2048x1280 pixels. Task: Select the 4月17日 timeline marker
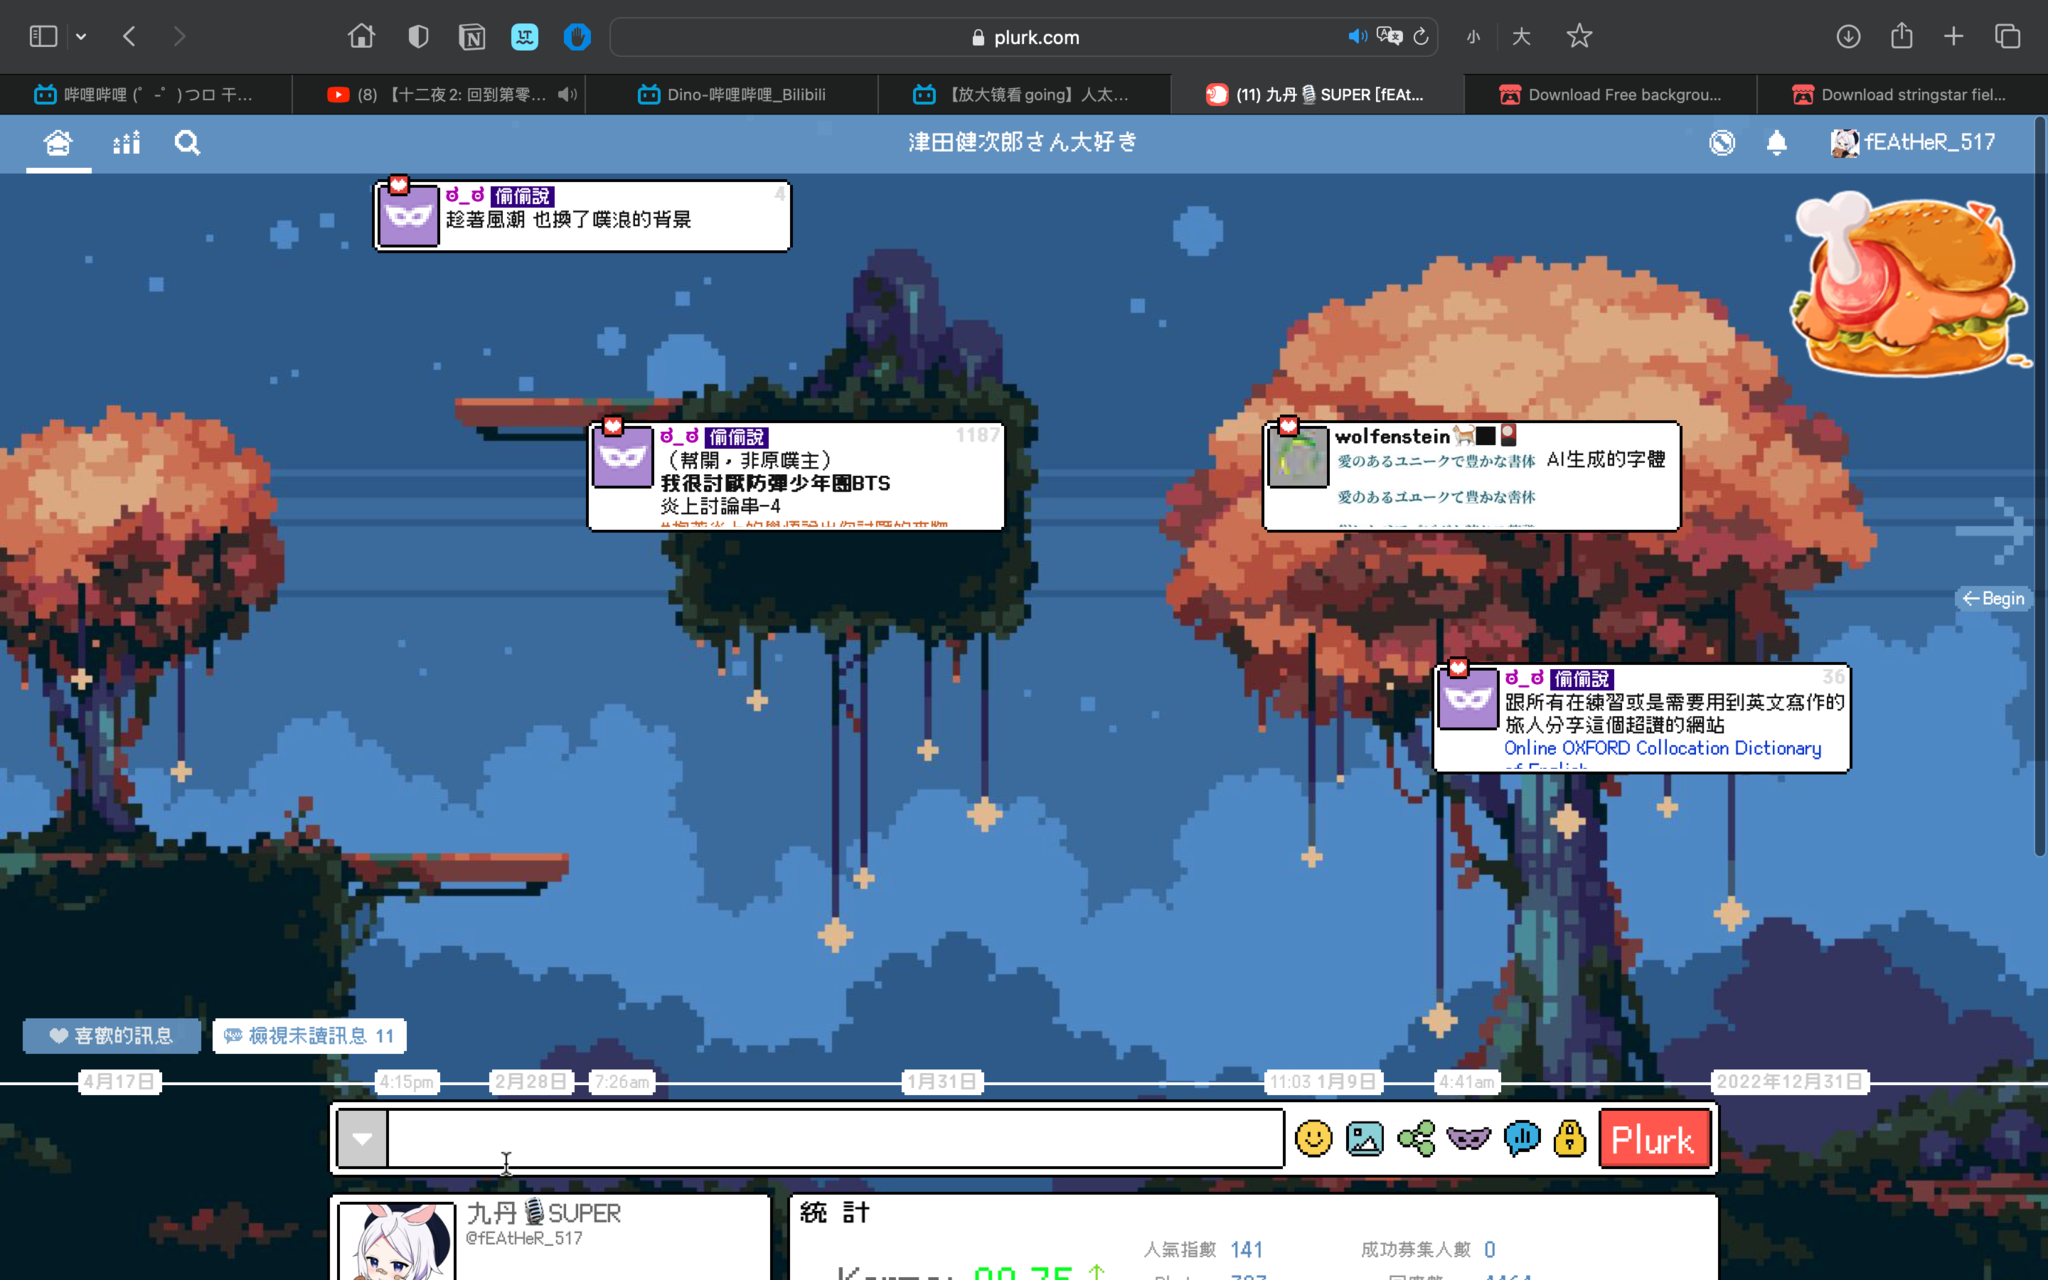(120, 1082)
